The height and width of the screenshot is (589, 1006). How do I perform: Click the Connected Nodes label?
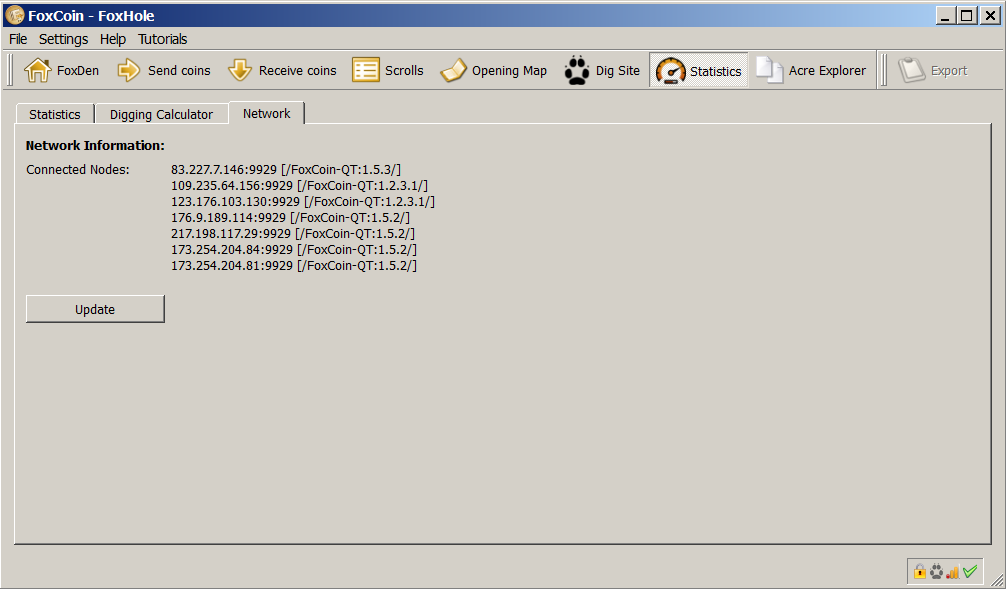pos(78,169)
